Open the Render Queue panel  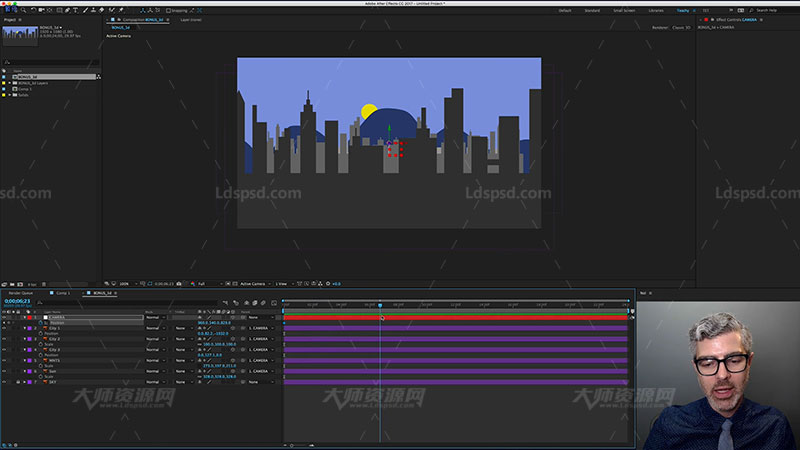[21, 293]
